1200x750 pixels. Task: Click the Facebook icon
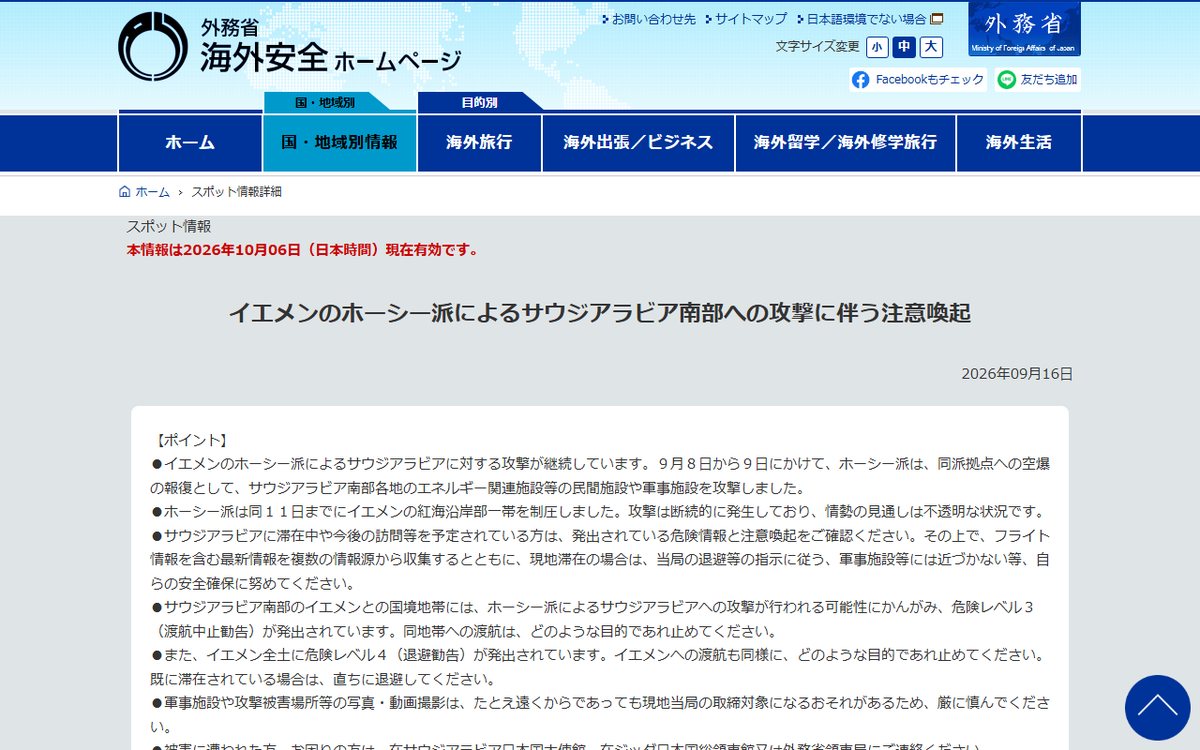[861, 80]
